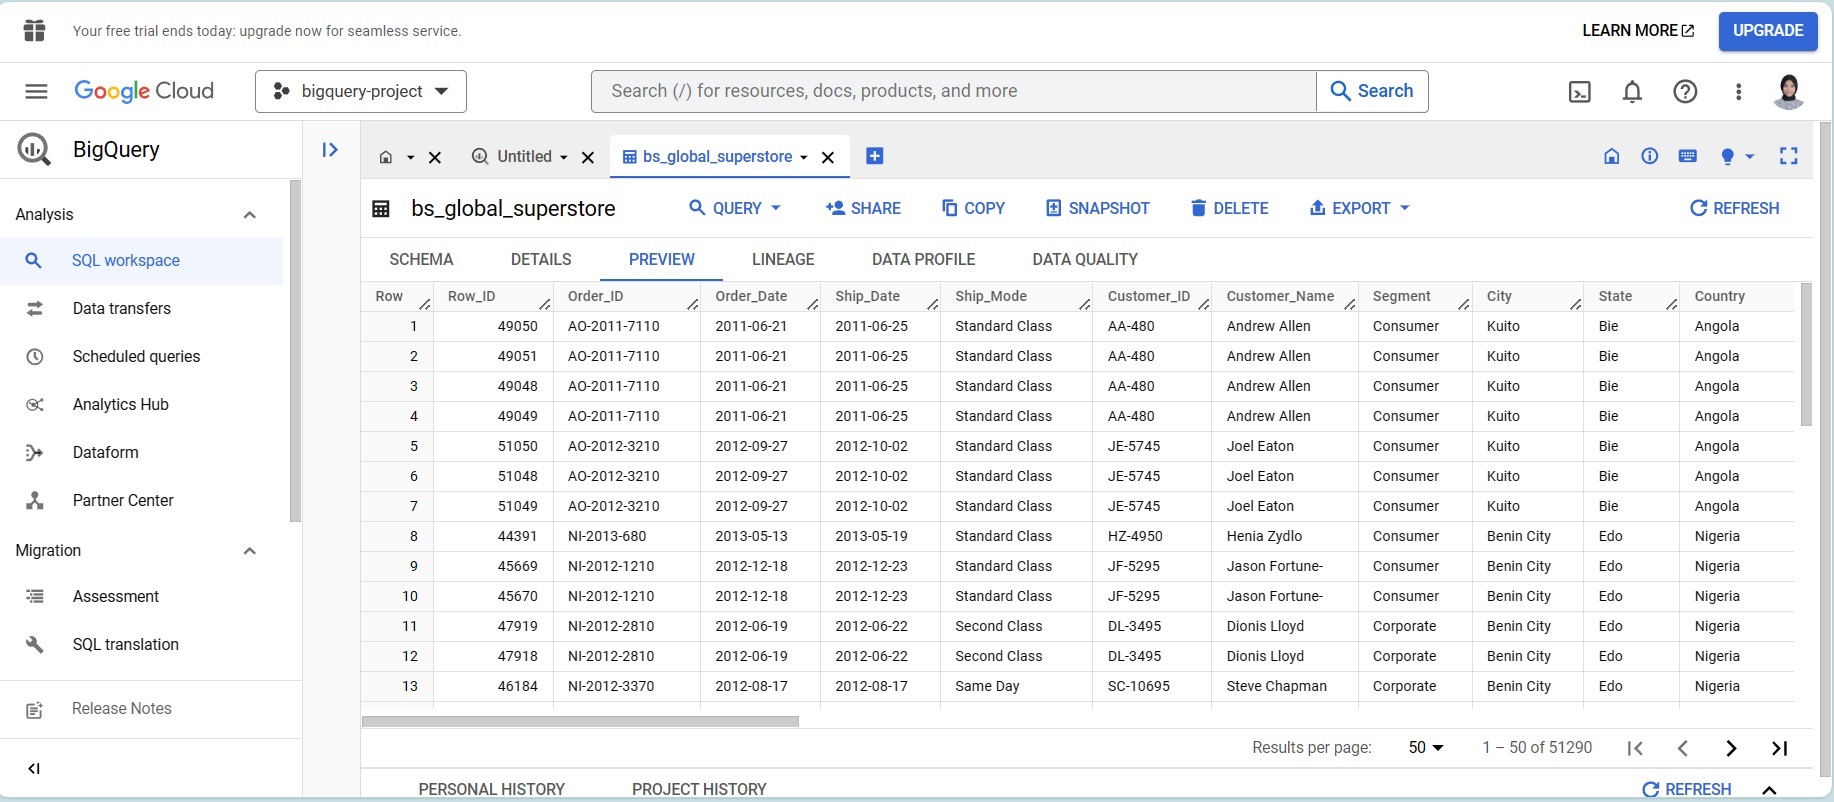This screenshot has height=802, width=1834.
Task: Focus the resource search field
Action: (x=954, y=91)
